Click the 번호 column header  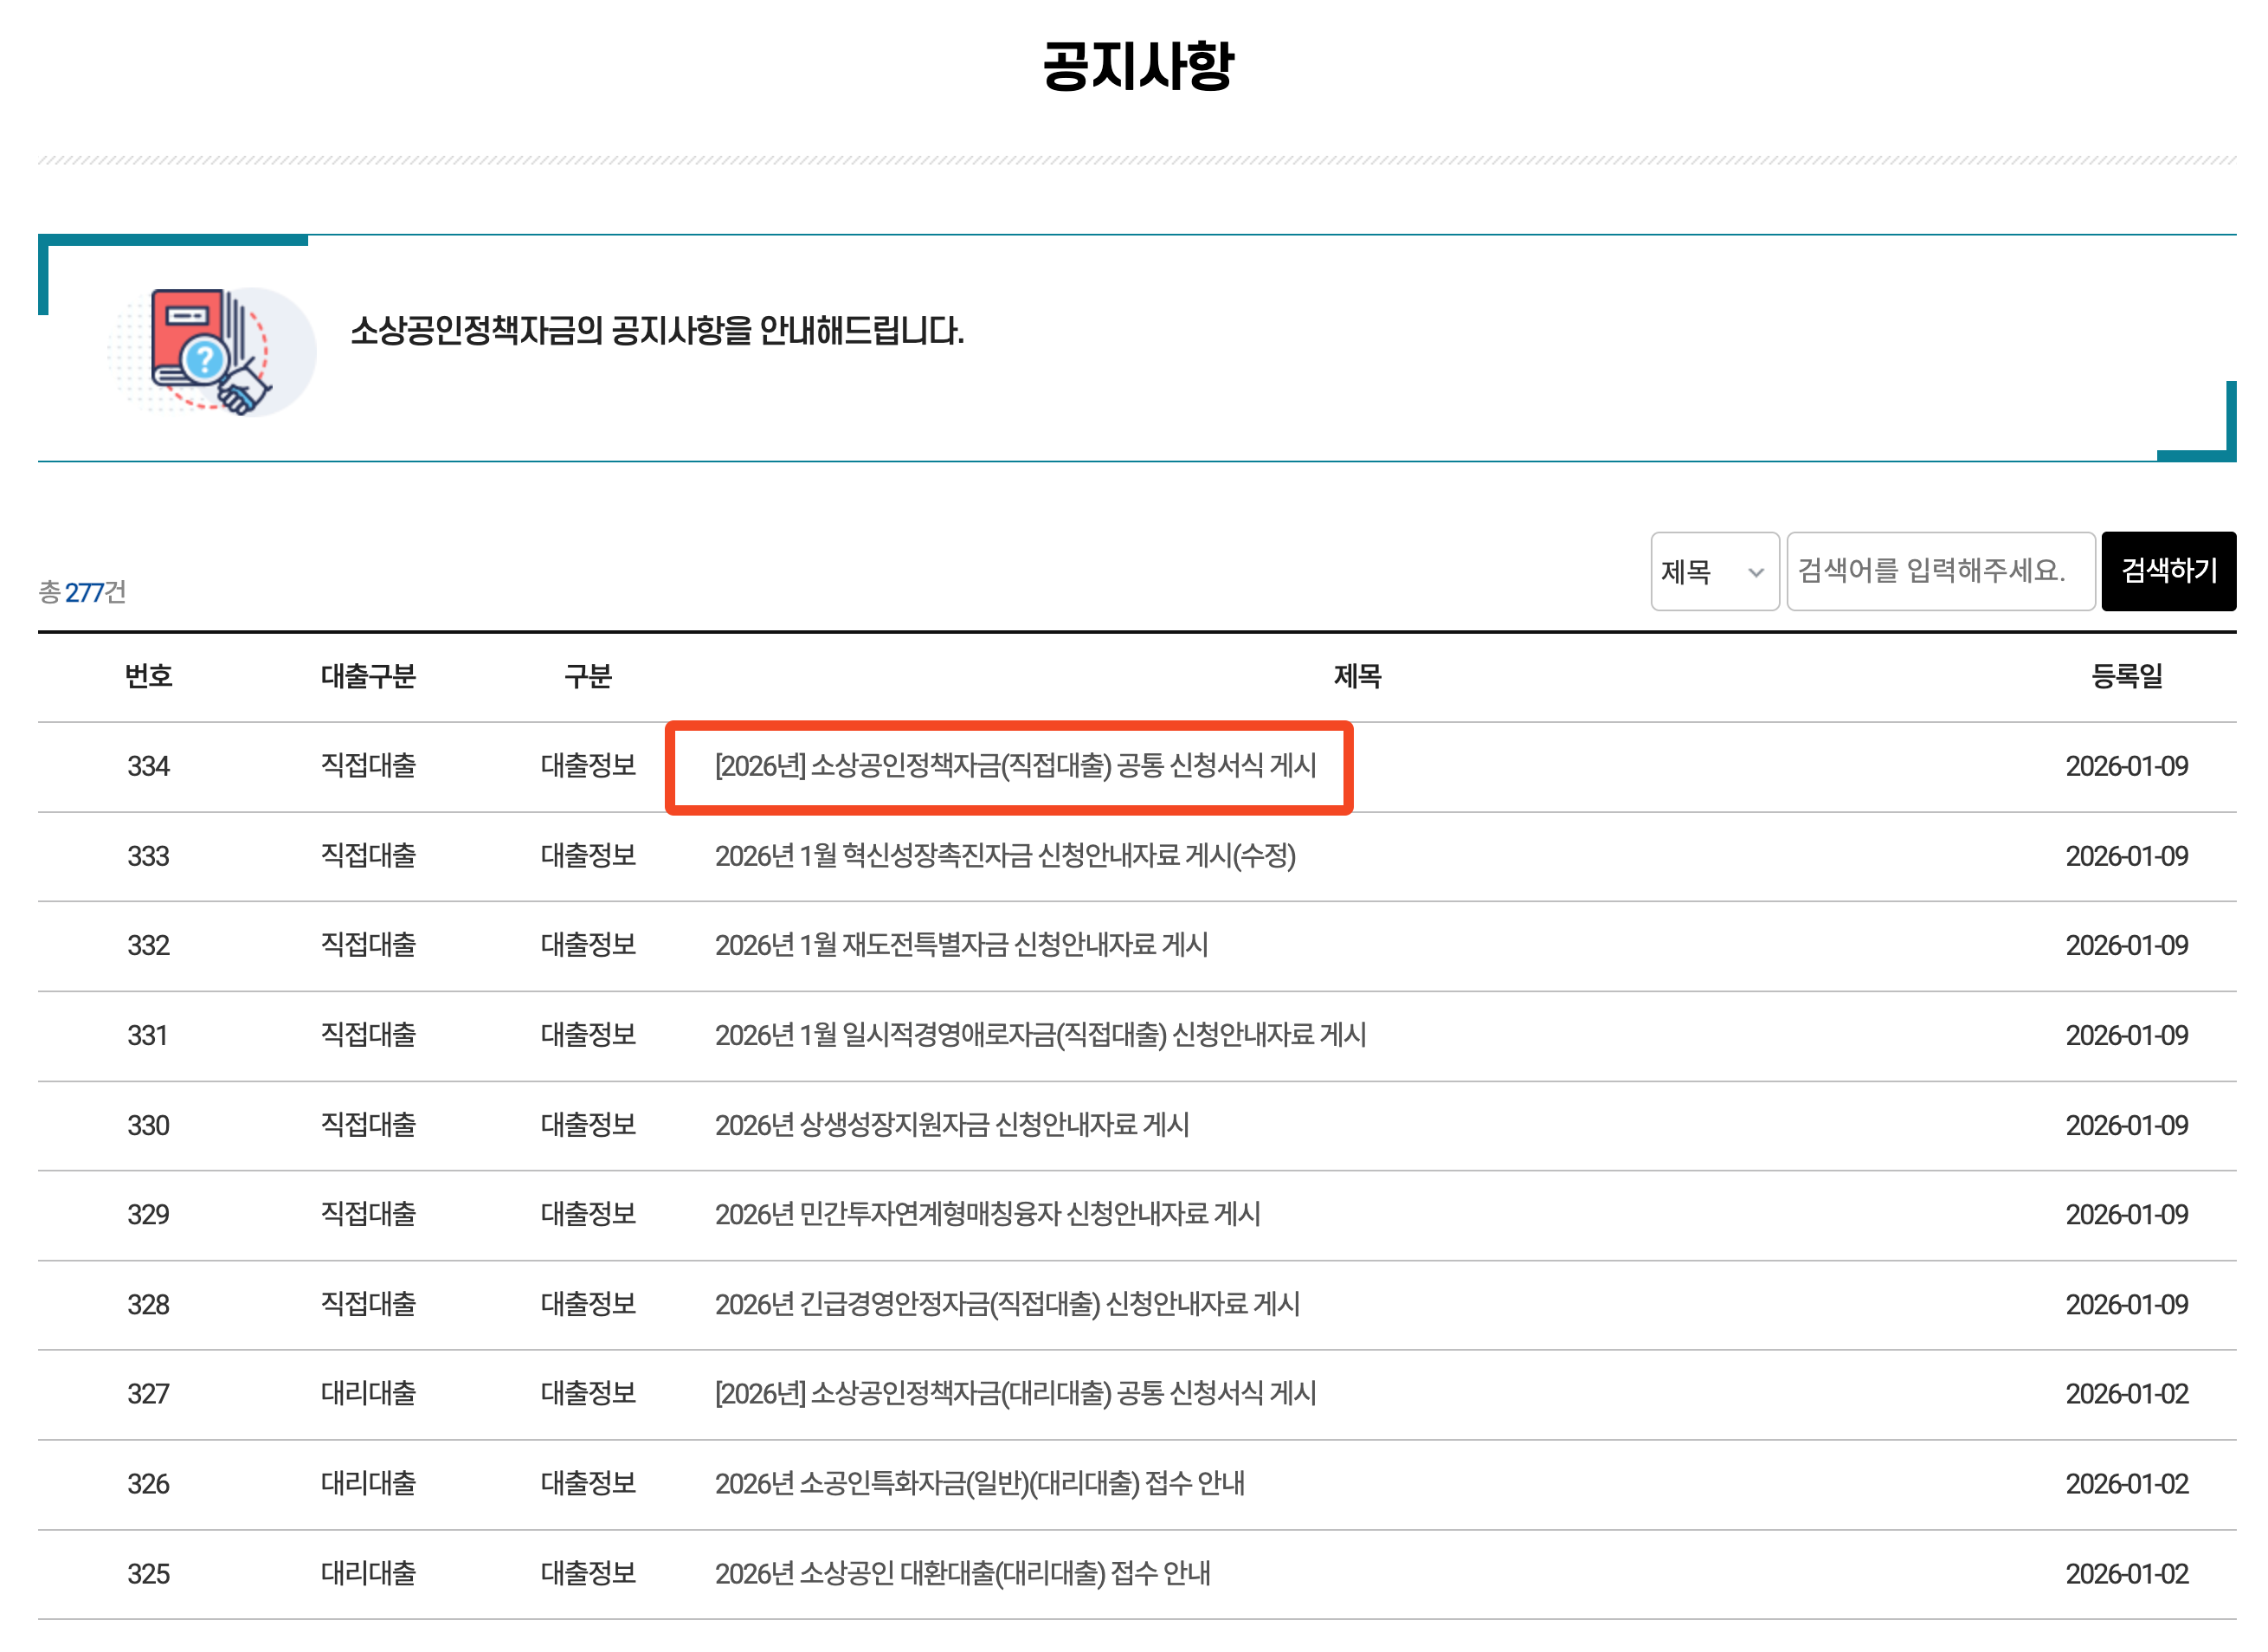(148, 676)
